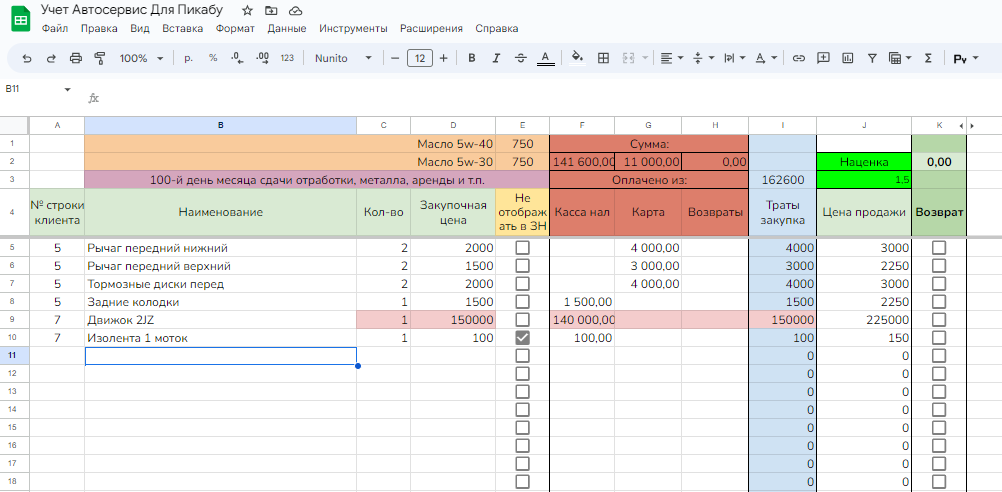Click the insert chart icon

click(x=848, y=58)
